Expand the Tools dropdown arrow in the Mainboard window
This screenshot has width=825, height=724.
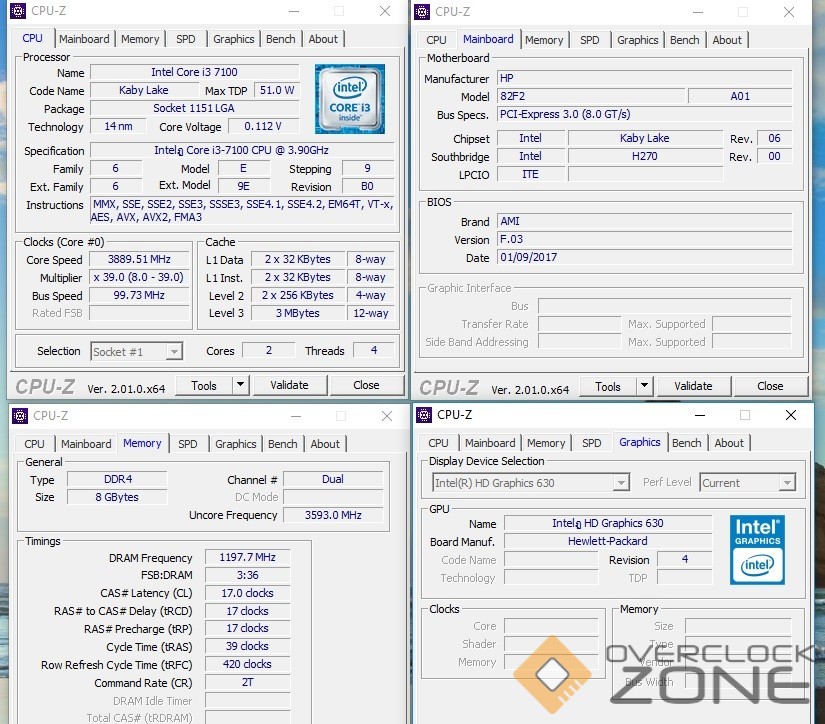[644, 386]
